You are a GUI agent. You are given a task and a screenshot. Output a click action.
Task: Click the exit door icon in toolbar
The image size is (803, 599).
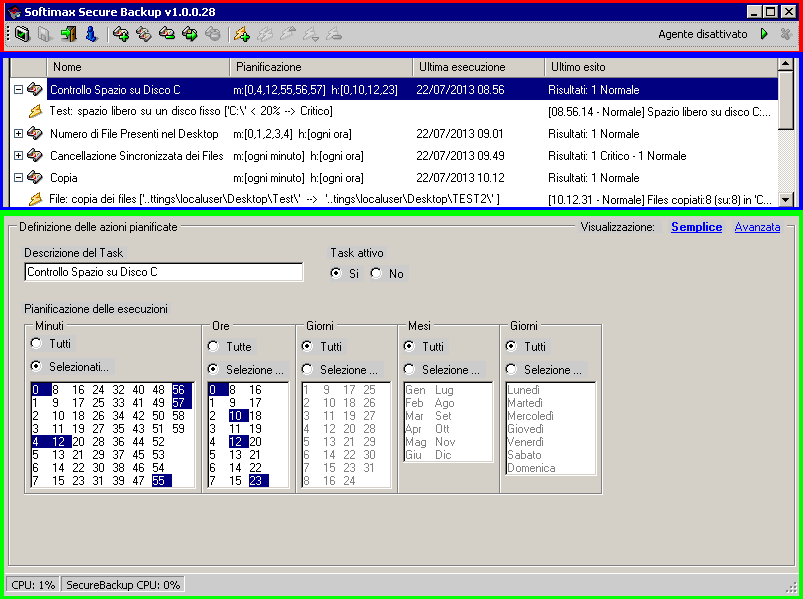click(68, 34)
